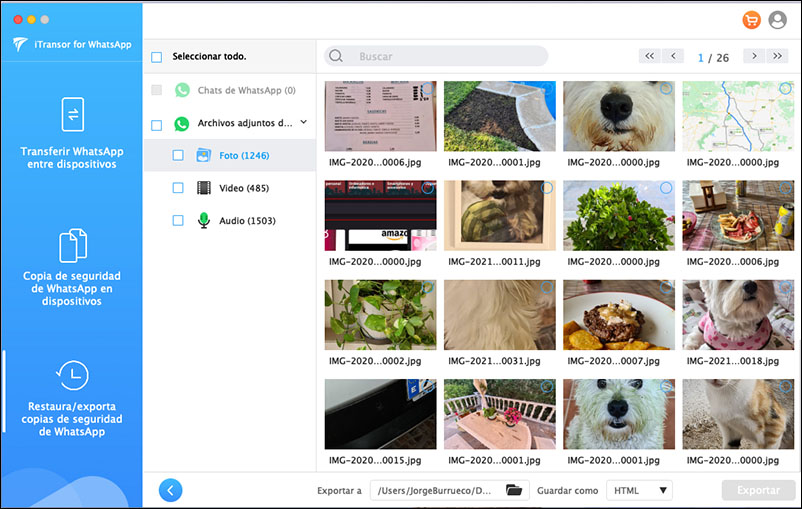Image resolution: width=802 pixels, height=509 pixels.
Task: Check the Audio (1503) checkbox
Action: [x=178, y=220]
